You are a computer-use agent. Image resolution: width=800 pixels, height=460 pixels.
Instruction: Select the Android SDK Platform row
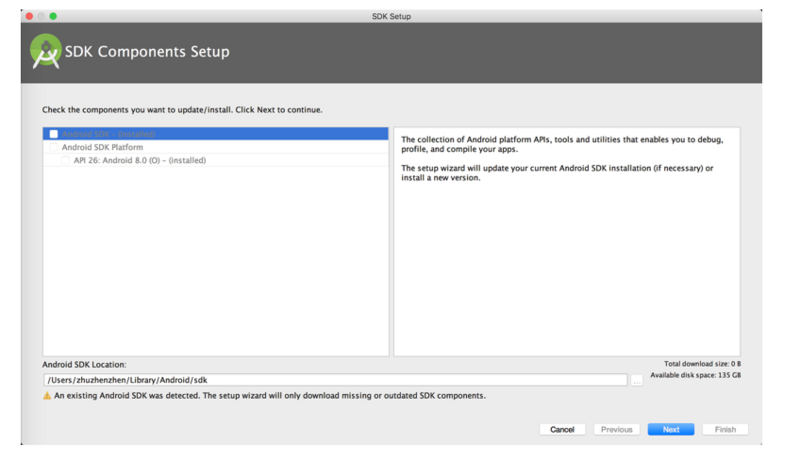pos(215,147)
